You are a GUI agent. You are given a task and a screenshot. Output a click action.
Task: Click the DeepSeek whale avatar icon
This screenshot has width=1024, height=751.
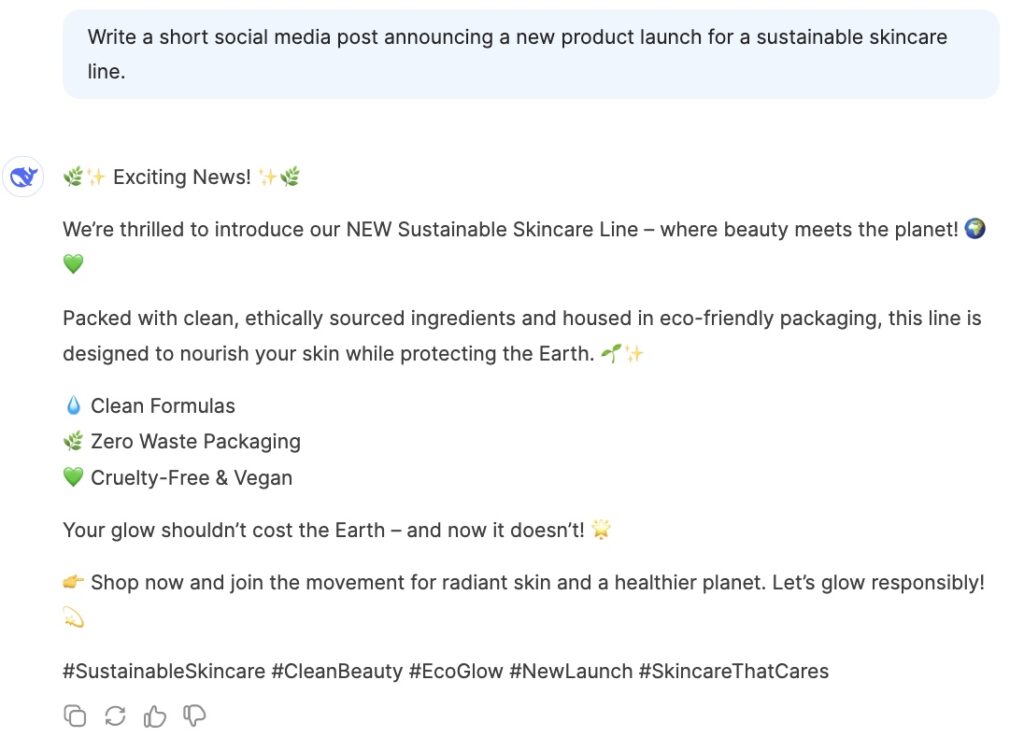tap(23, 178)
